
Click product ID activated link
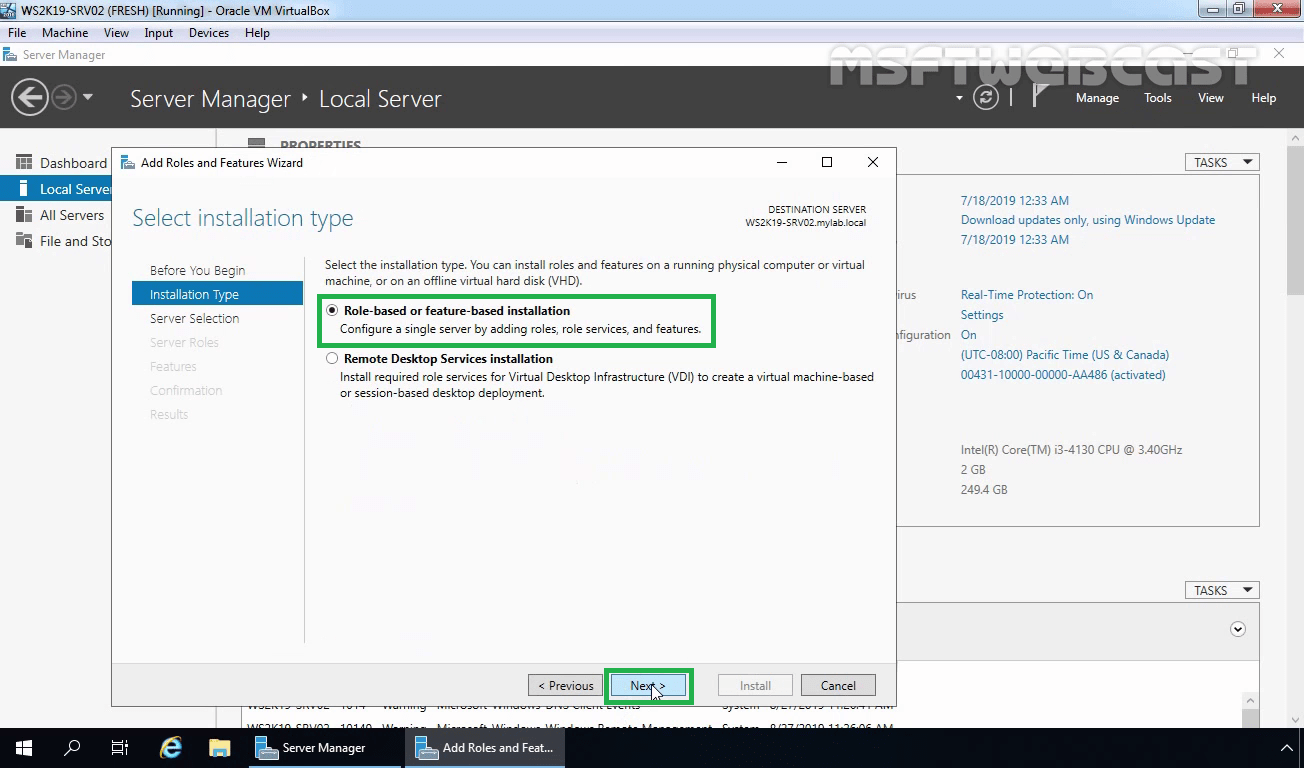[x=1063, y=375]
